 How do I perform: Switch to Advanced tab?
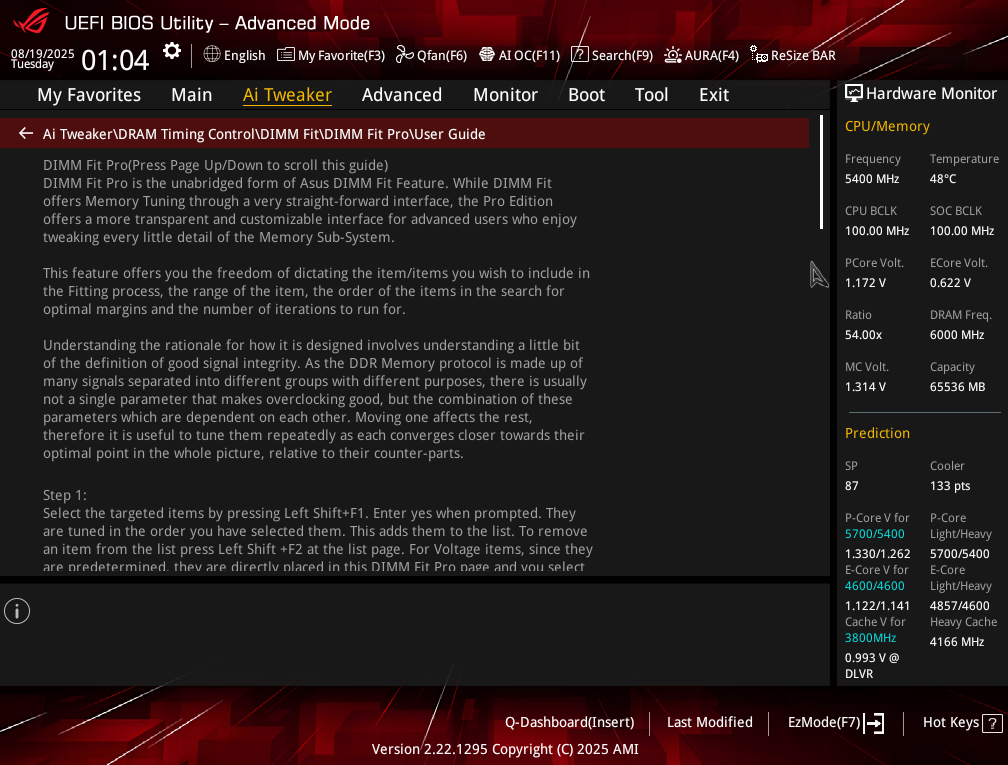point(402,94)
